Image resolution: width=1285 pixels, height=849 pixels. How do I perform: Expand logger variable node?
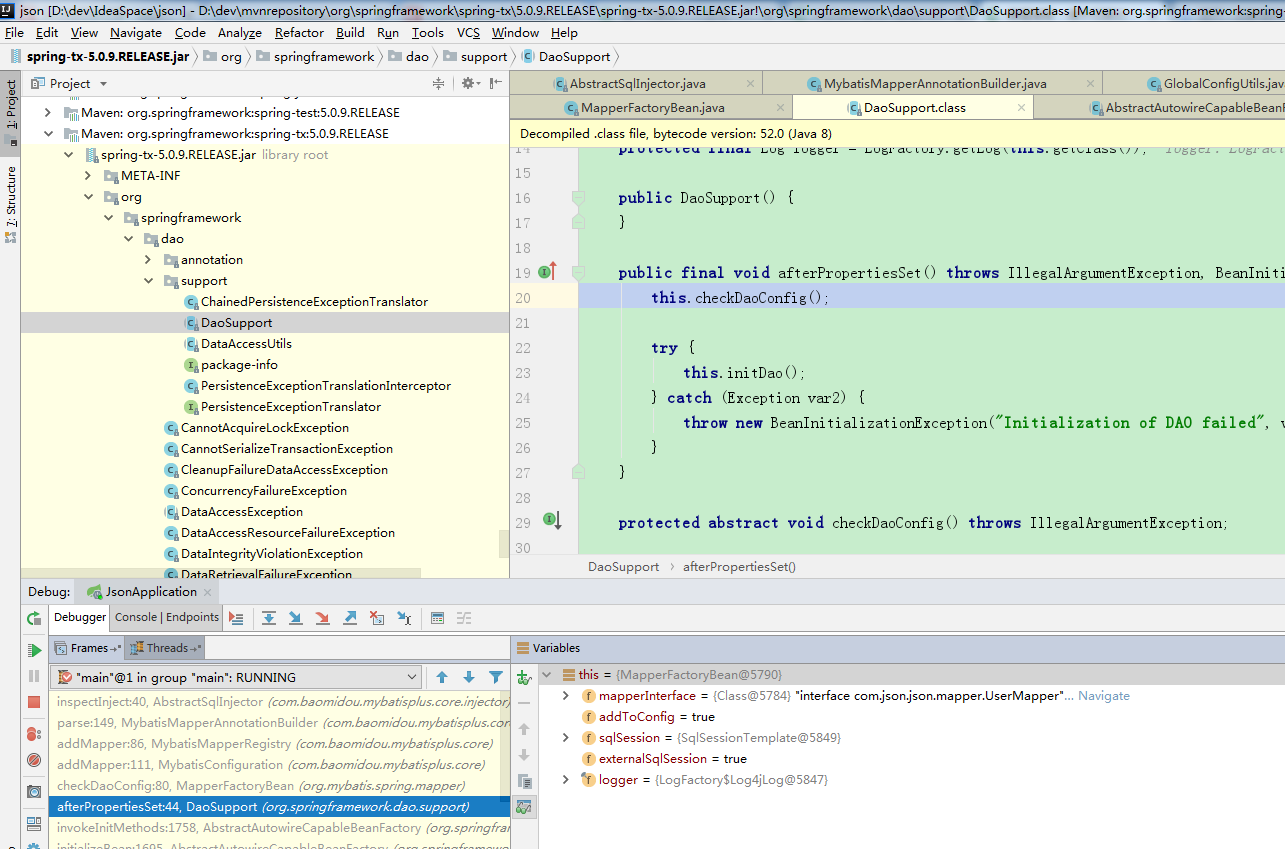[x=565, y=780]
